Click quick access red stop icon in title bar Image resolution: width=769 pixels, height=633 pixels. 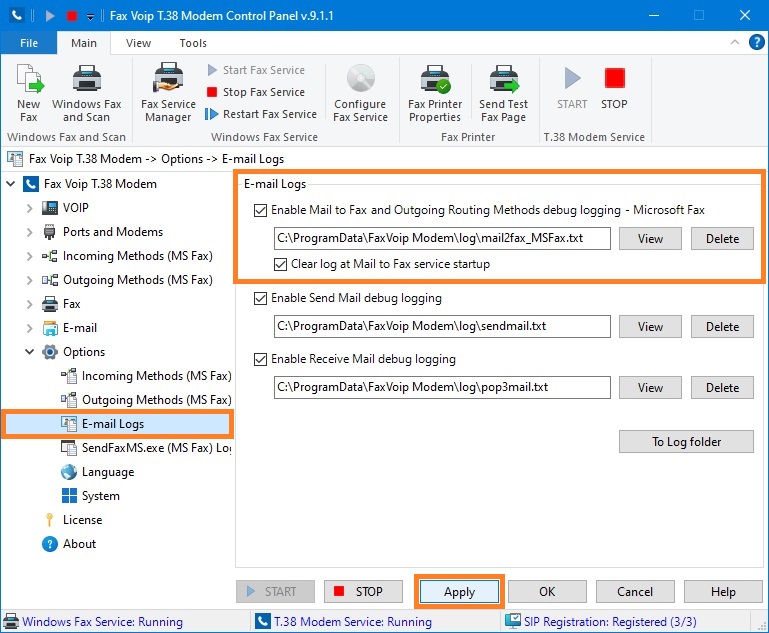coord(72,16)
